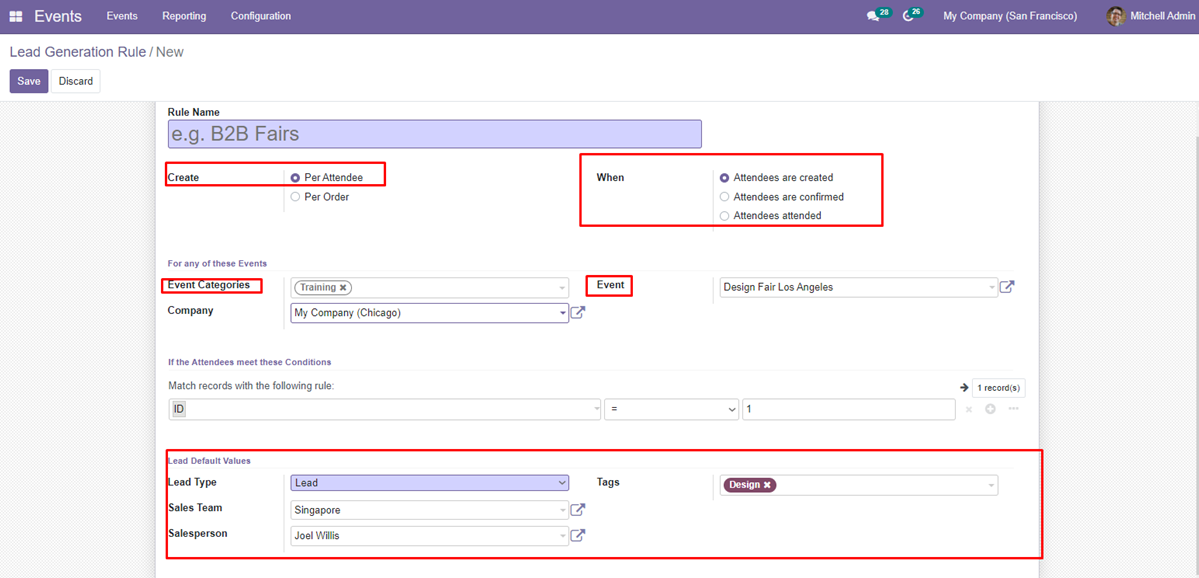Open the Configuration menu
The width and height of the screenshot is (1199, 578).
pyautogui.click(x=260, y=17)
